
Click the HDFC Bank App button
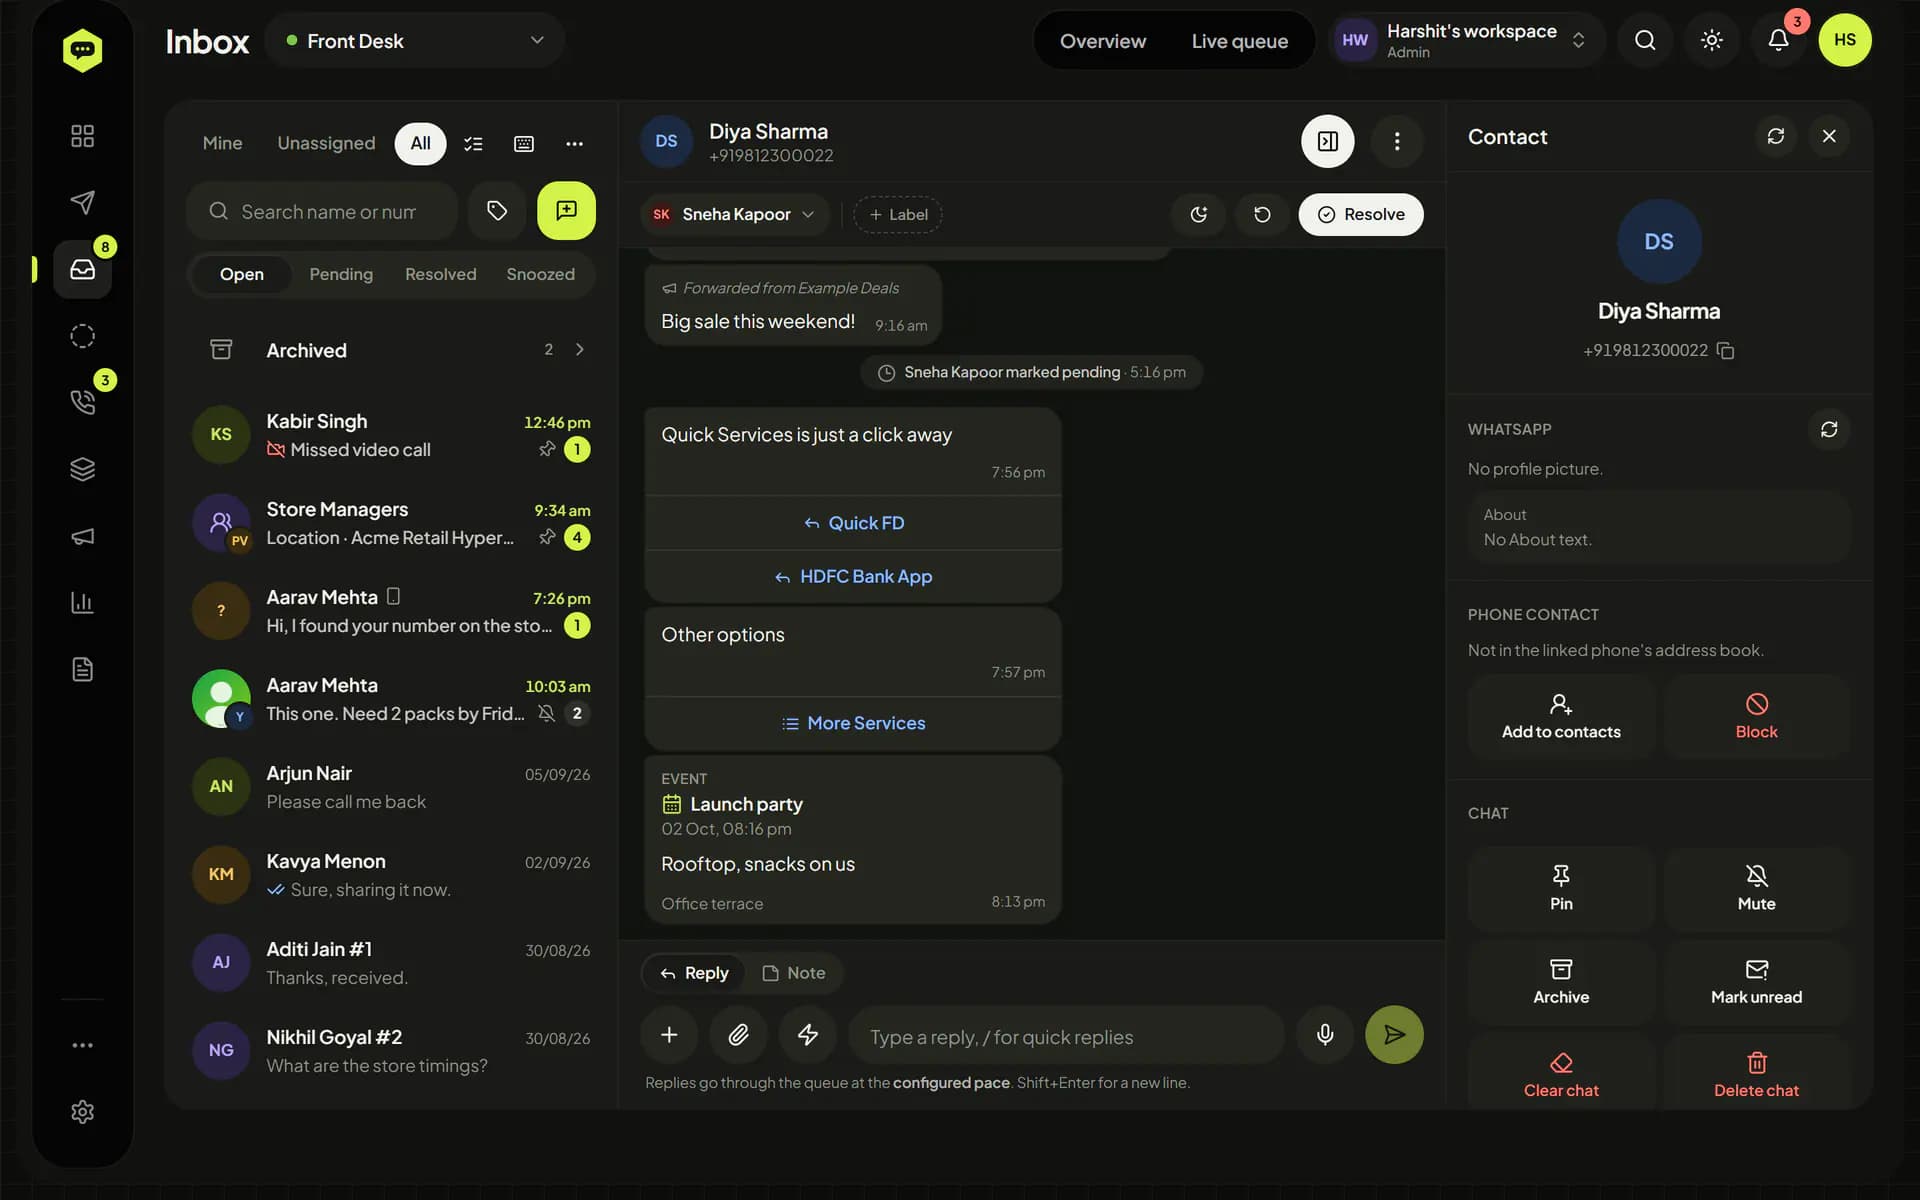click(x=853, y=576)
